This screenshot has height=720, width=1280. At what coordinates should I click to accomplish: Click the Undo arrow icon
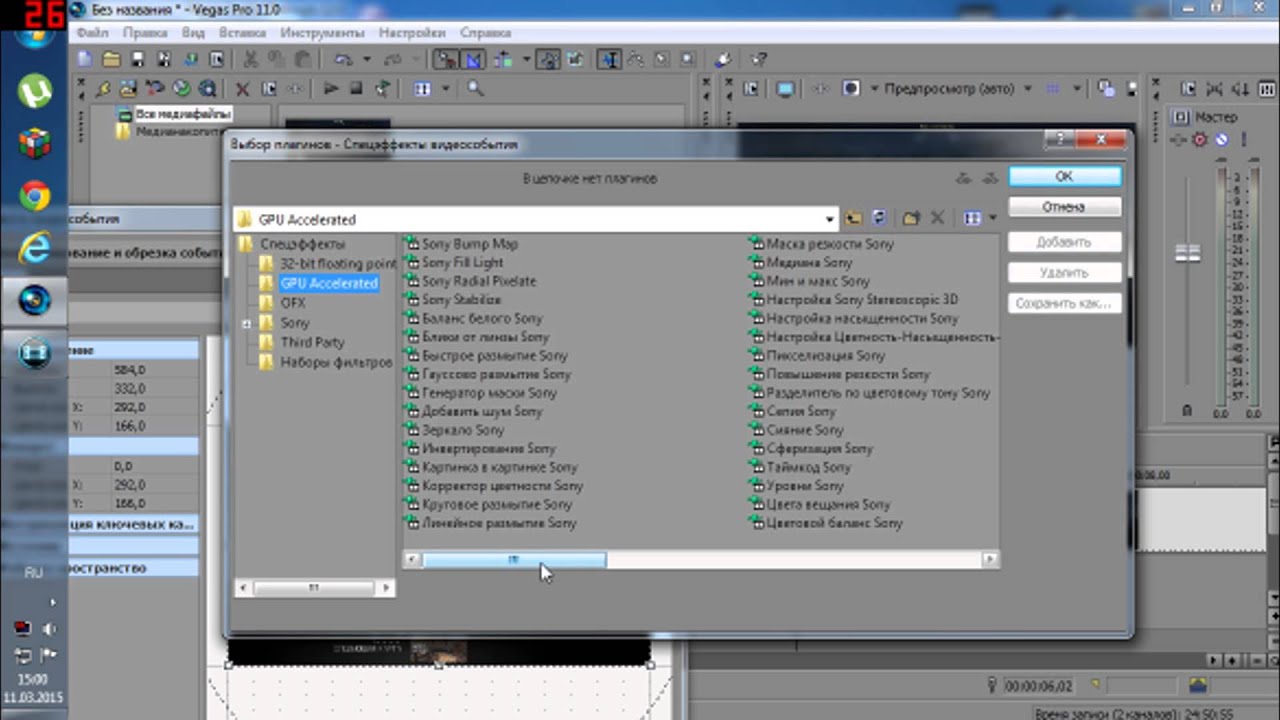click(342, 59)
